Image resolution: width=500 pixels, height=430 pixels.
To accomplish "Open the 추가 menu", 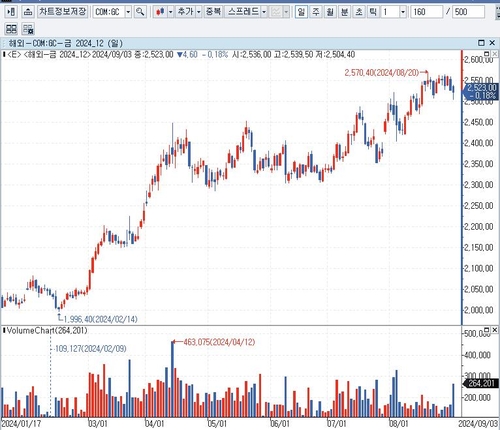I will pos(186,12).
